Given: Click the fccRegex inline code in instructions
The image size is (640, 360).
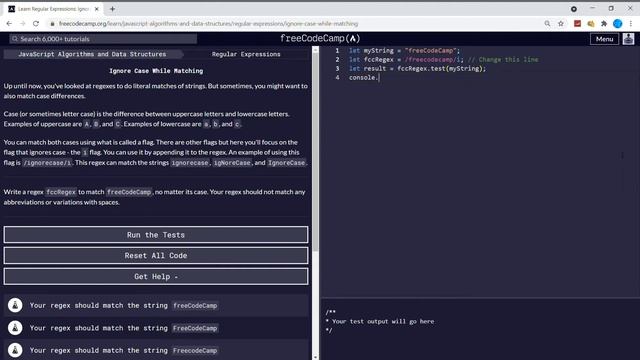Looking at the screenshot, I should coord(61,192).
